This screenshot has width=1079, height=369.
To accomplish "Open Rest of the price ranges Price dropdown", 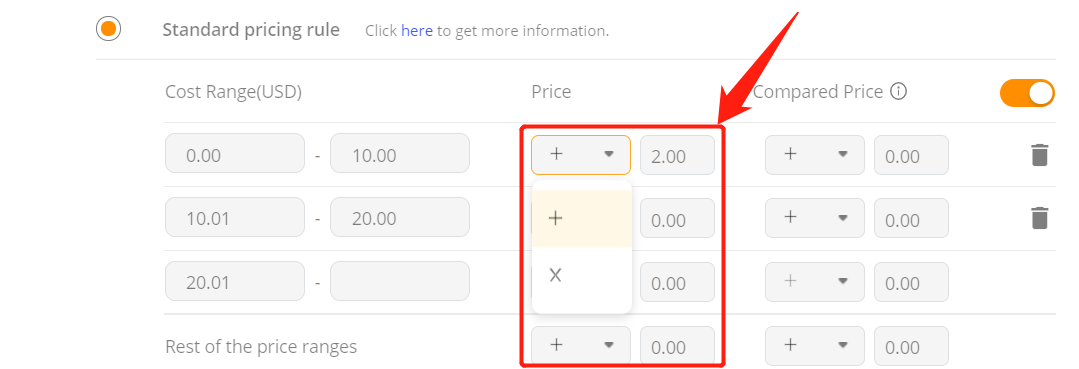I will 581,346.
